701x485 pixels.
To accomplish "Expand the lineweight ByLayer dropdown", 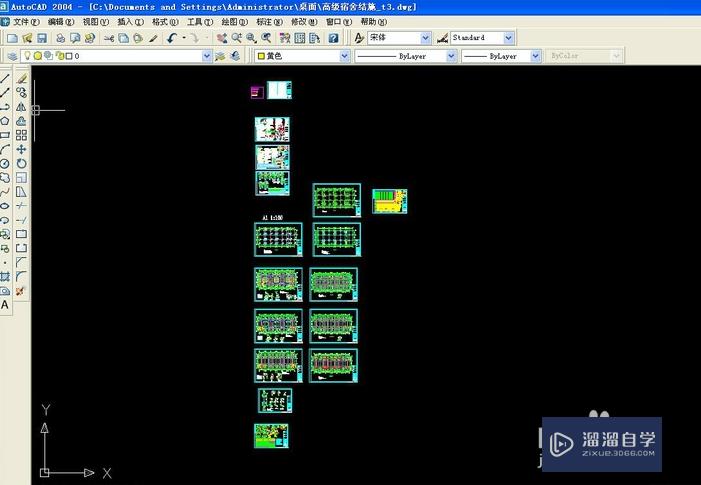I will click(535, 56).
